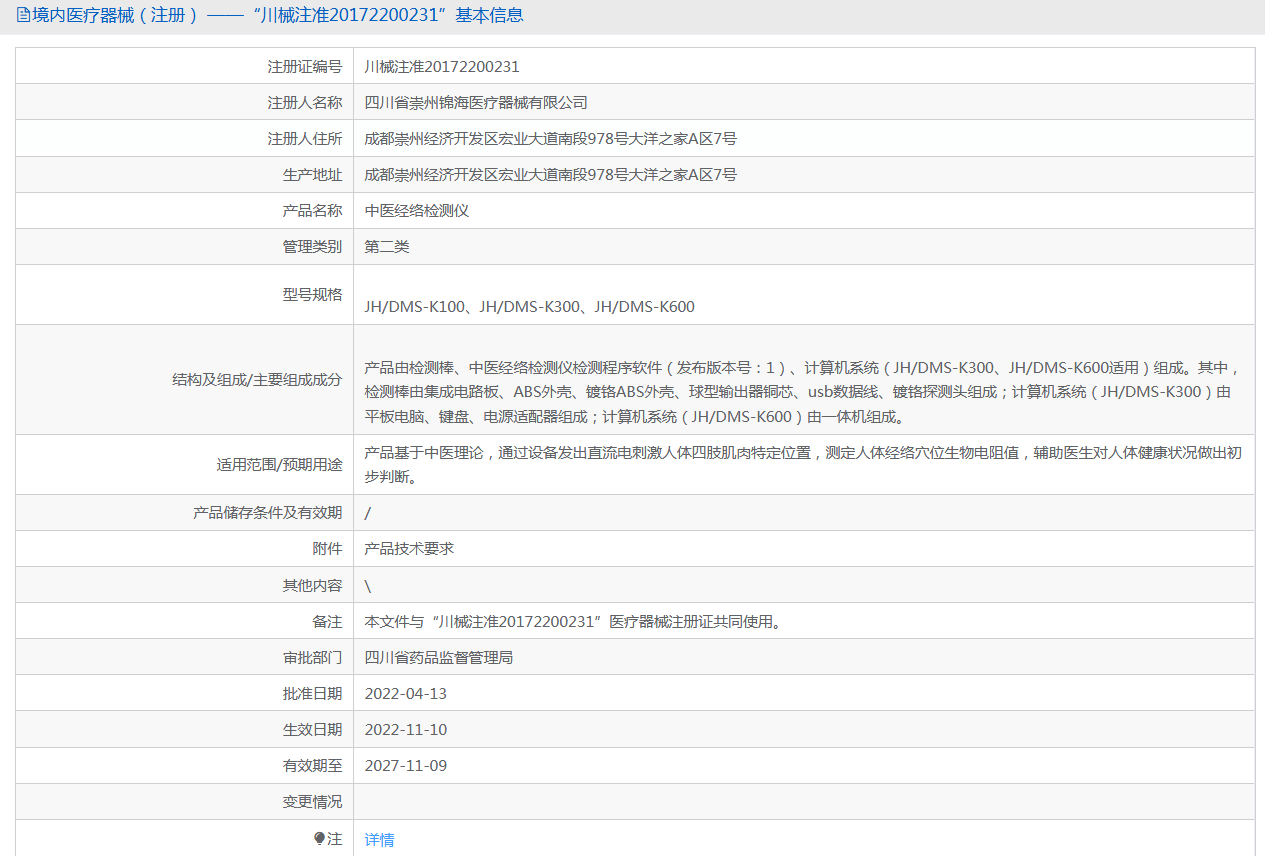Image resolution: width=1265 pixels, height=856 pixels.
Task: Select effective date 2022-11-10
Action: coord(406,729)
